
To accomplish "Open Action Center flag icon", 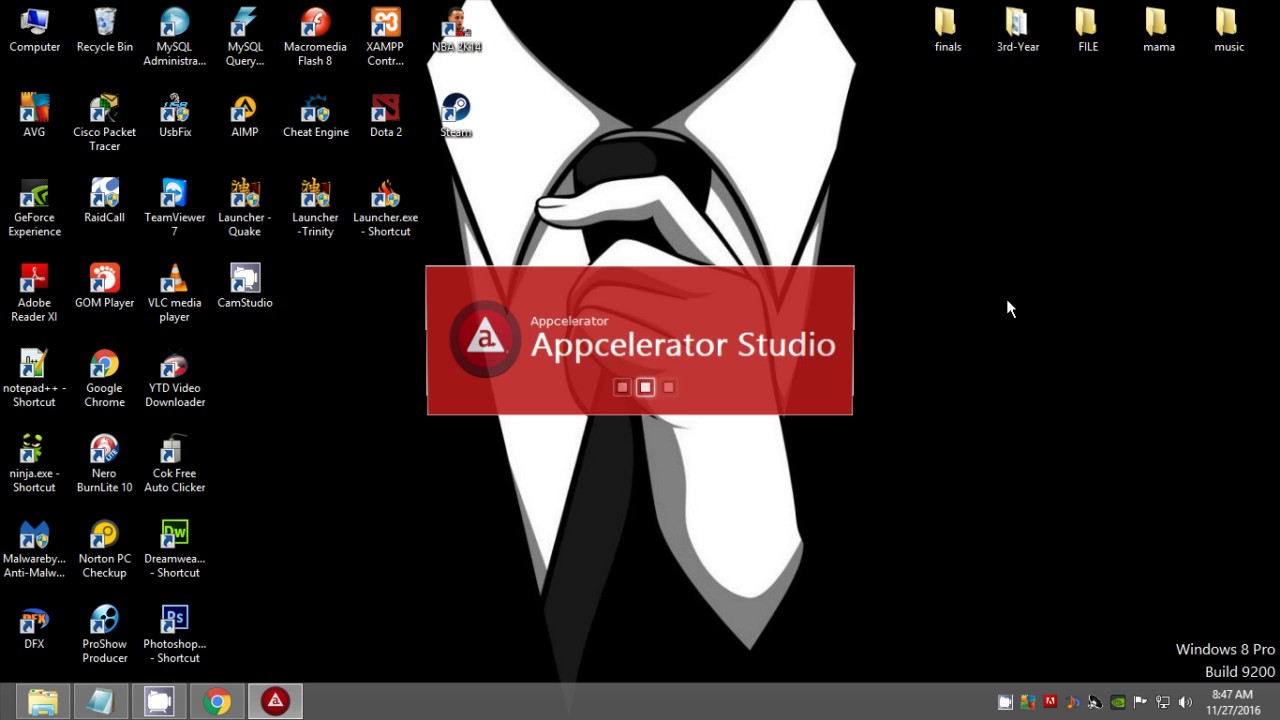I will pyautogui.click(x=1140, y=702).
